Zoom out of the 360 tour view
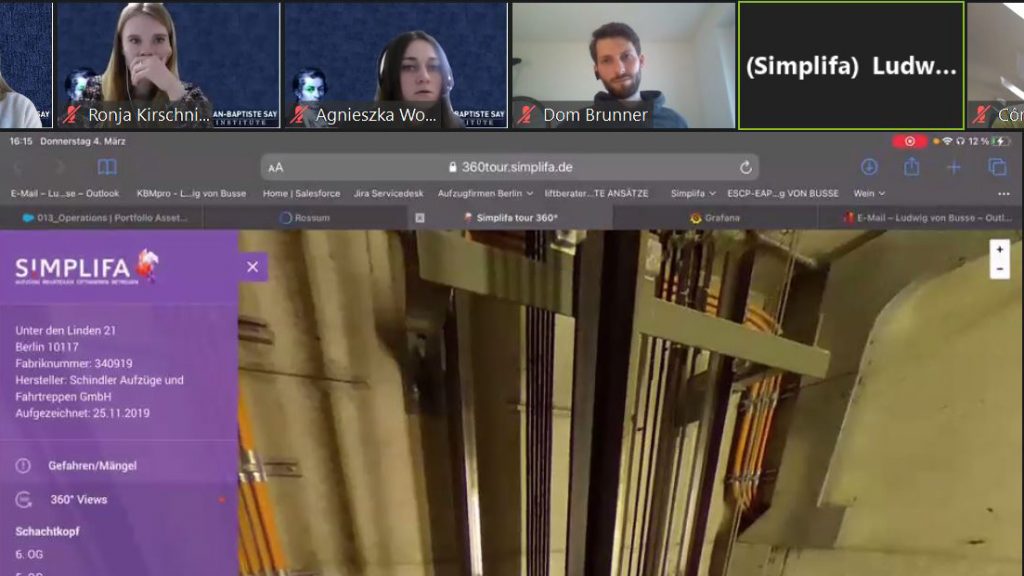This screenshot has width=1024, height=576. [x=999, y=269]
